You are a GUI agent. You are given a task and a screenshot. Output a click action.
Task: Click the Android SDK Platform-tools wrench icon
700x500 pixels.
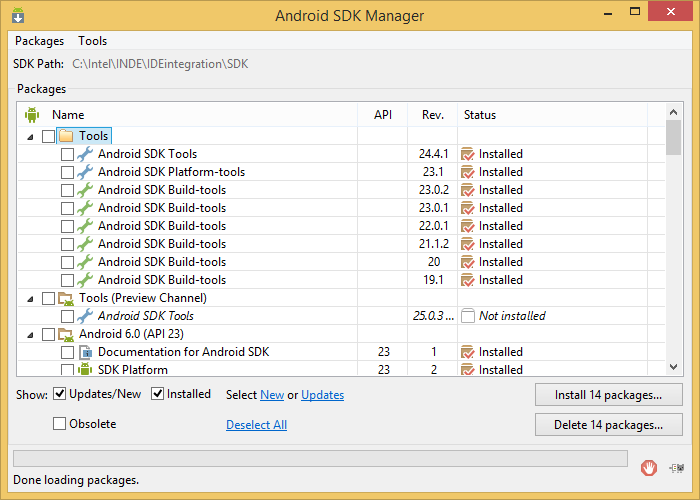point(85,172)
